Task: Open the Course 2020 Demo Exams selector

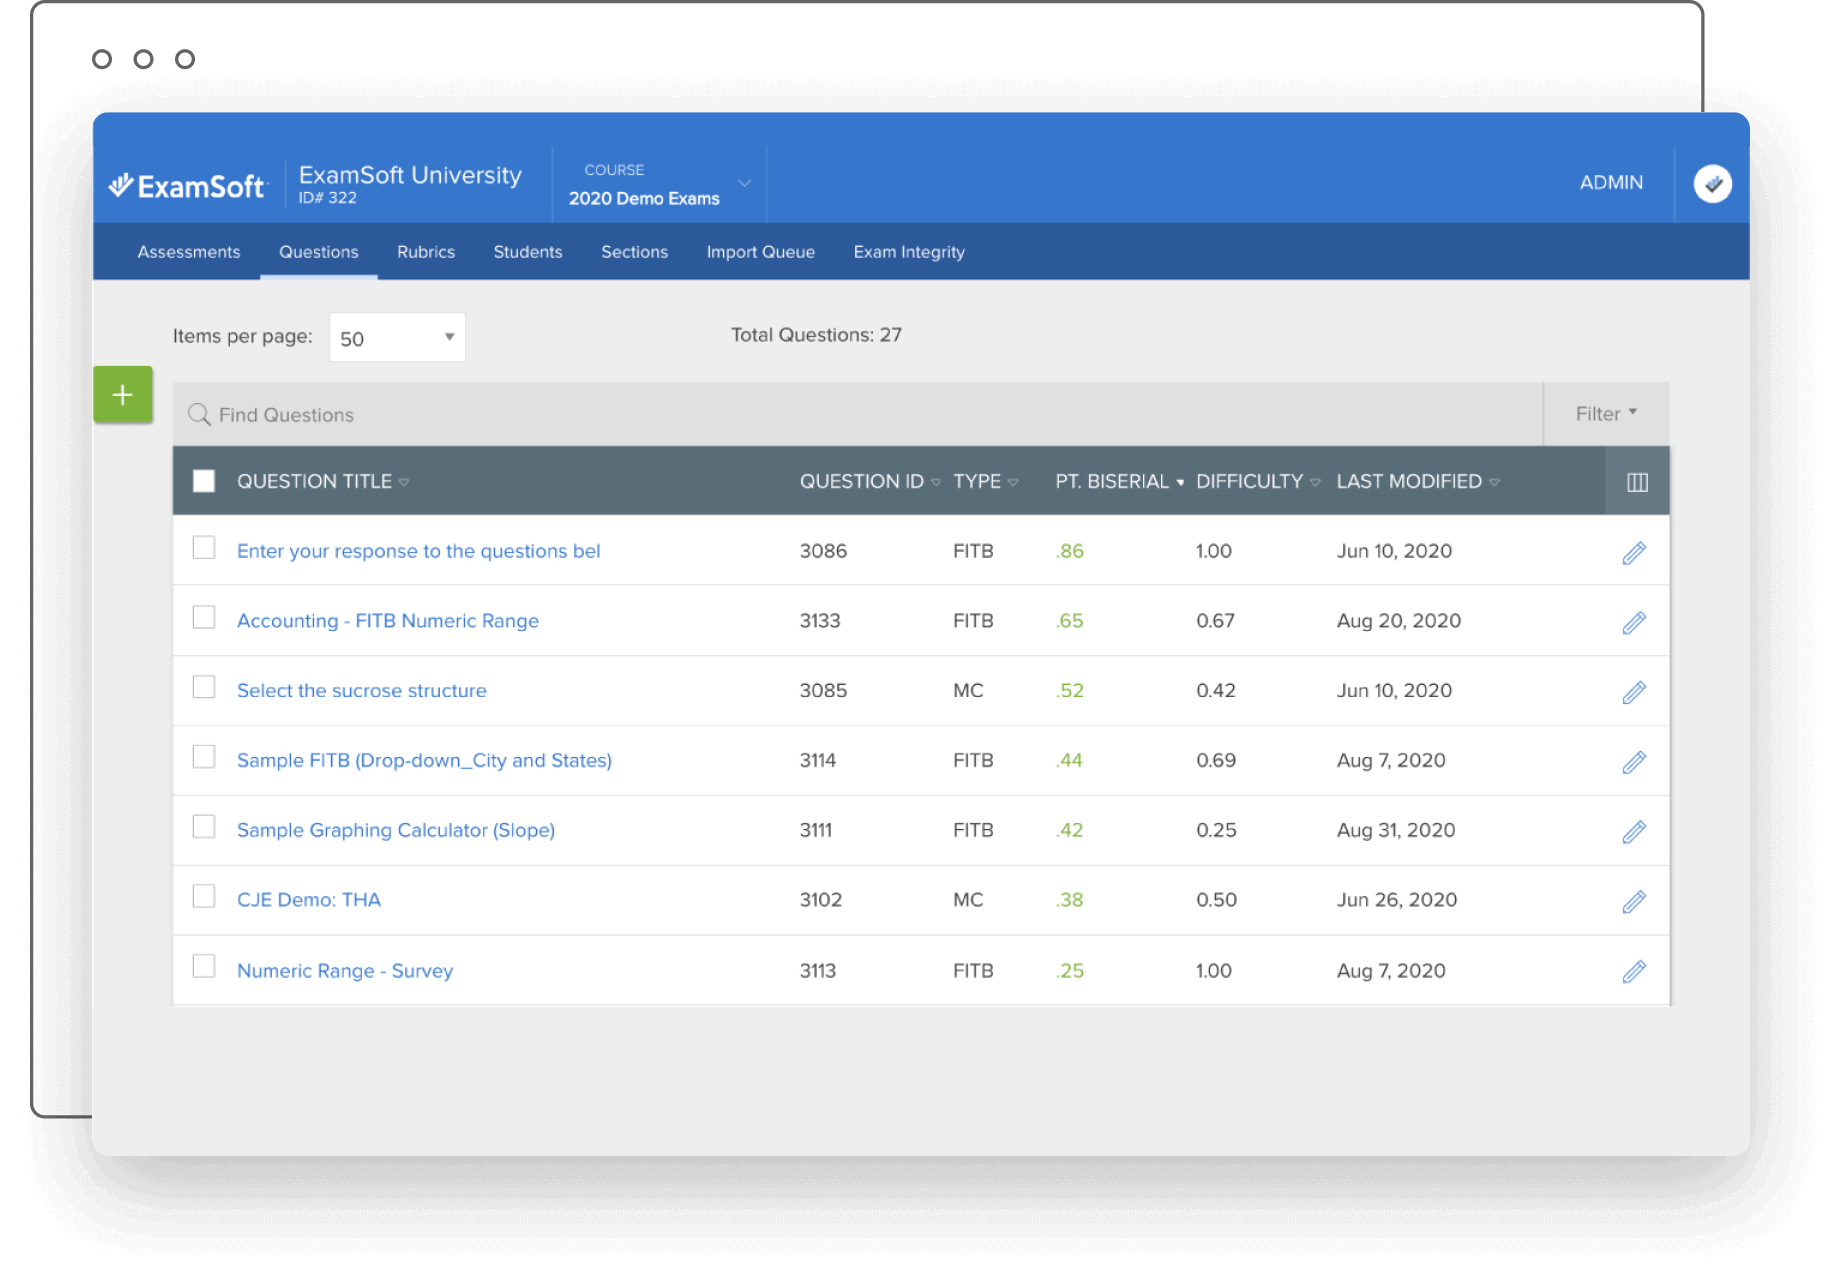Action: point(659,184)
